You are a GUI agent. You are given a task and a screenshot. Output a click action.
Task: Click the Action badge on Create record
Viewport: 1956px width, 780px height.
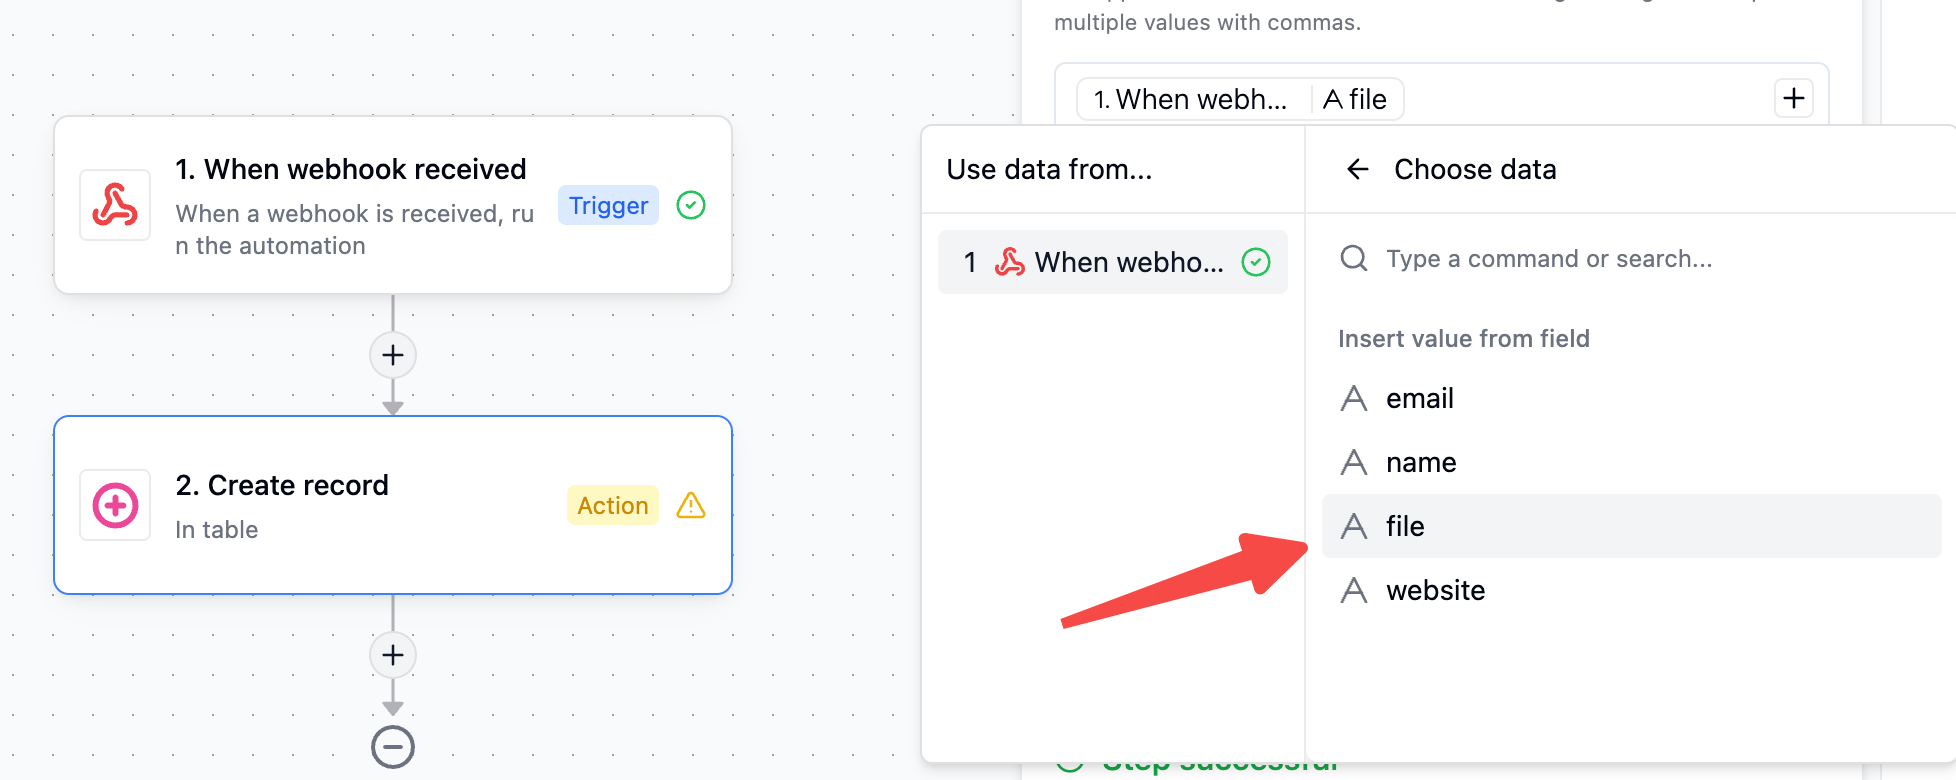pyautogui.click(x=612, y=505)
